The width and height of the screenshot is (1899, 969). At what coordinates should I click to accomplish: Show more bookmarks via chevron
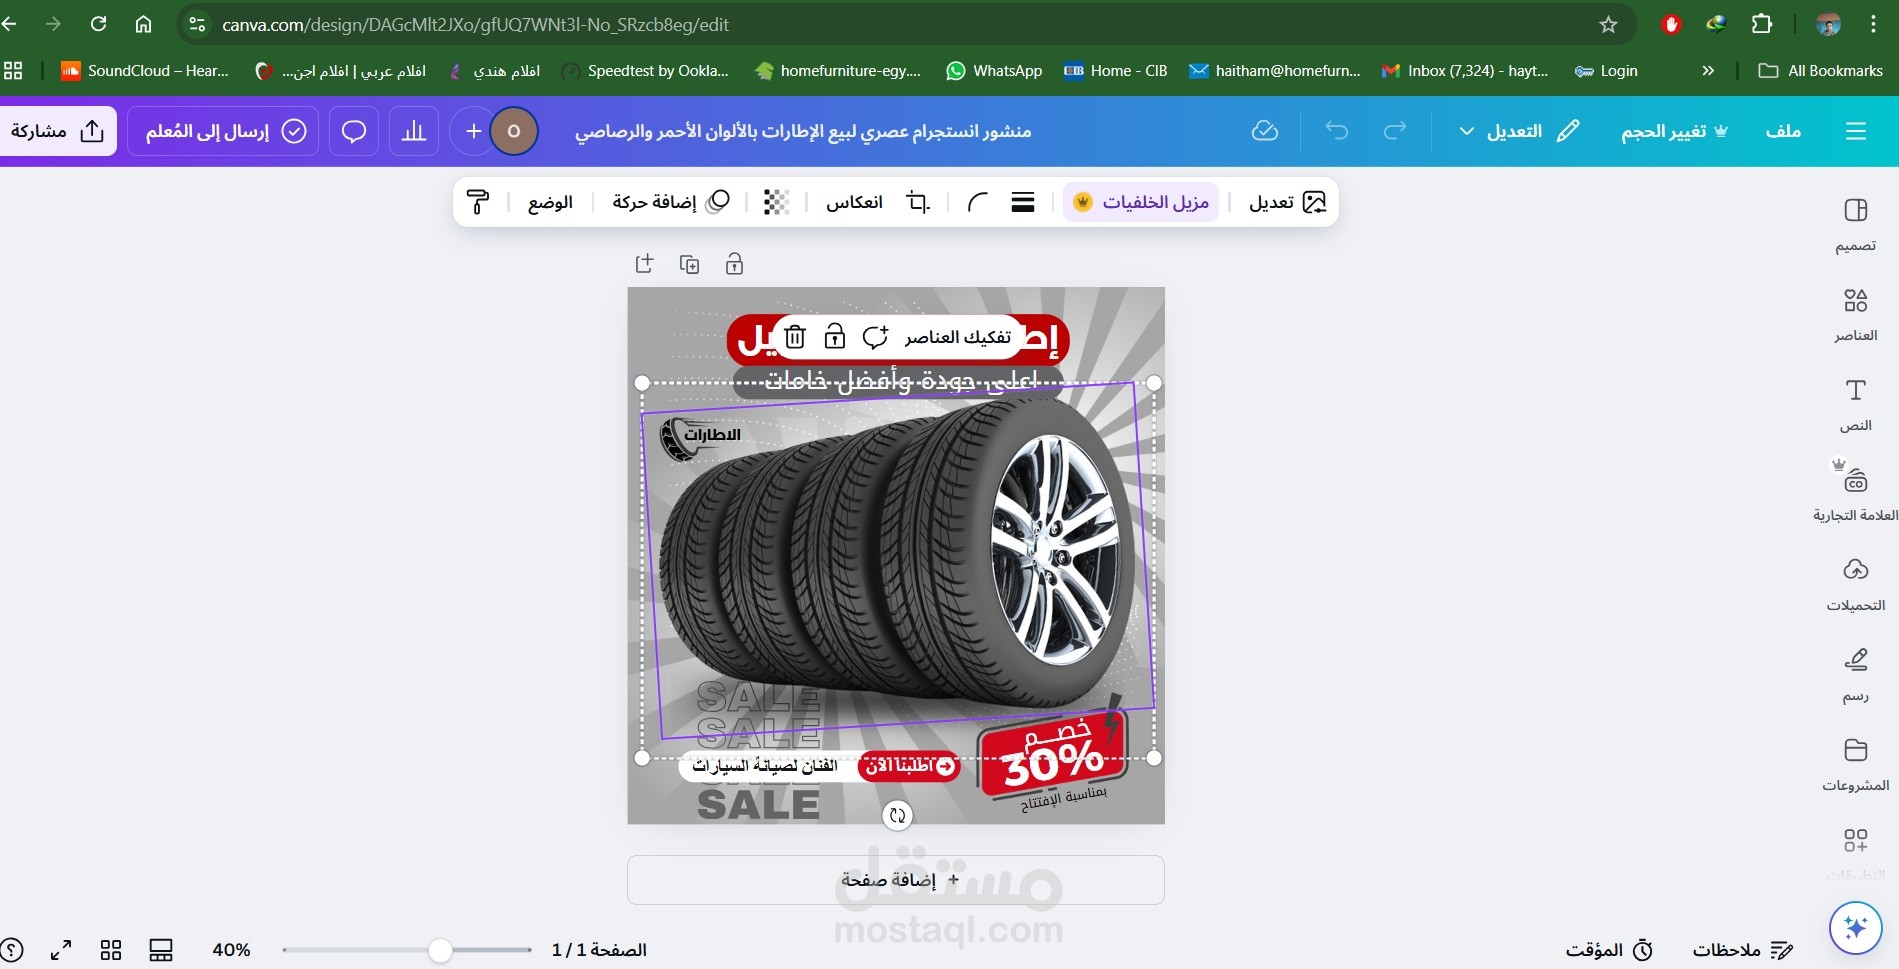coord(1708,71)
